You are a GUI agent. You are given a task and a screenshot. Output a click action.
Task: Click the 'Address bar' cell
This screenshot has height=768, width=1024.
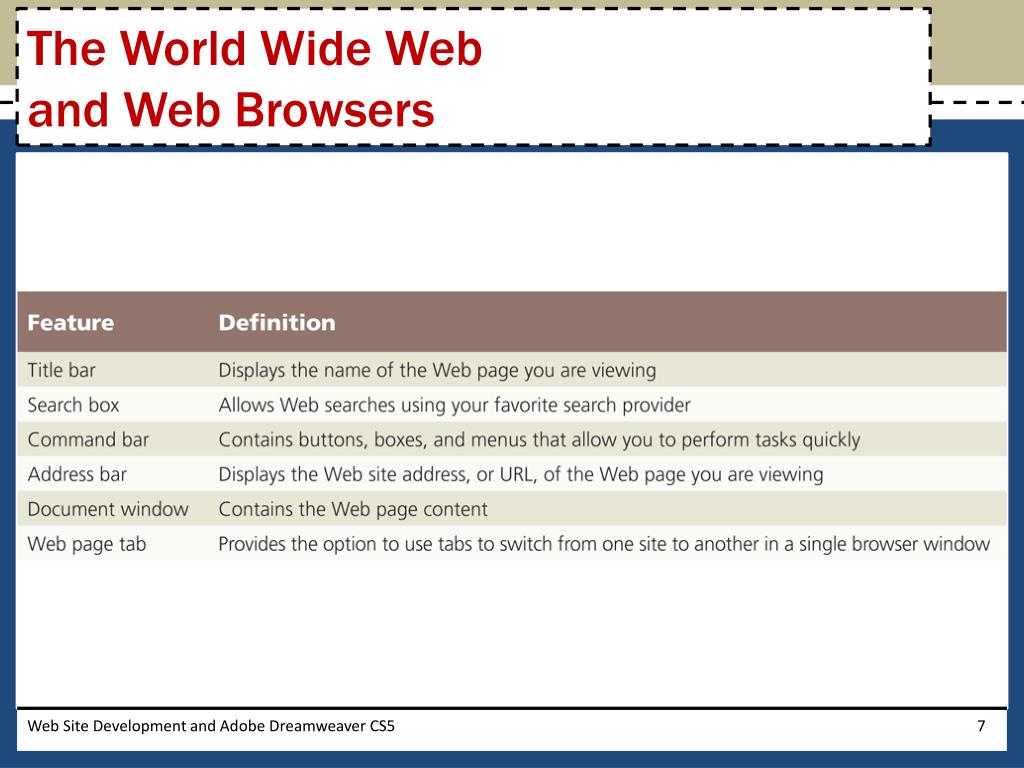[77, 474]
